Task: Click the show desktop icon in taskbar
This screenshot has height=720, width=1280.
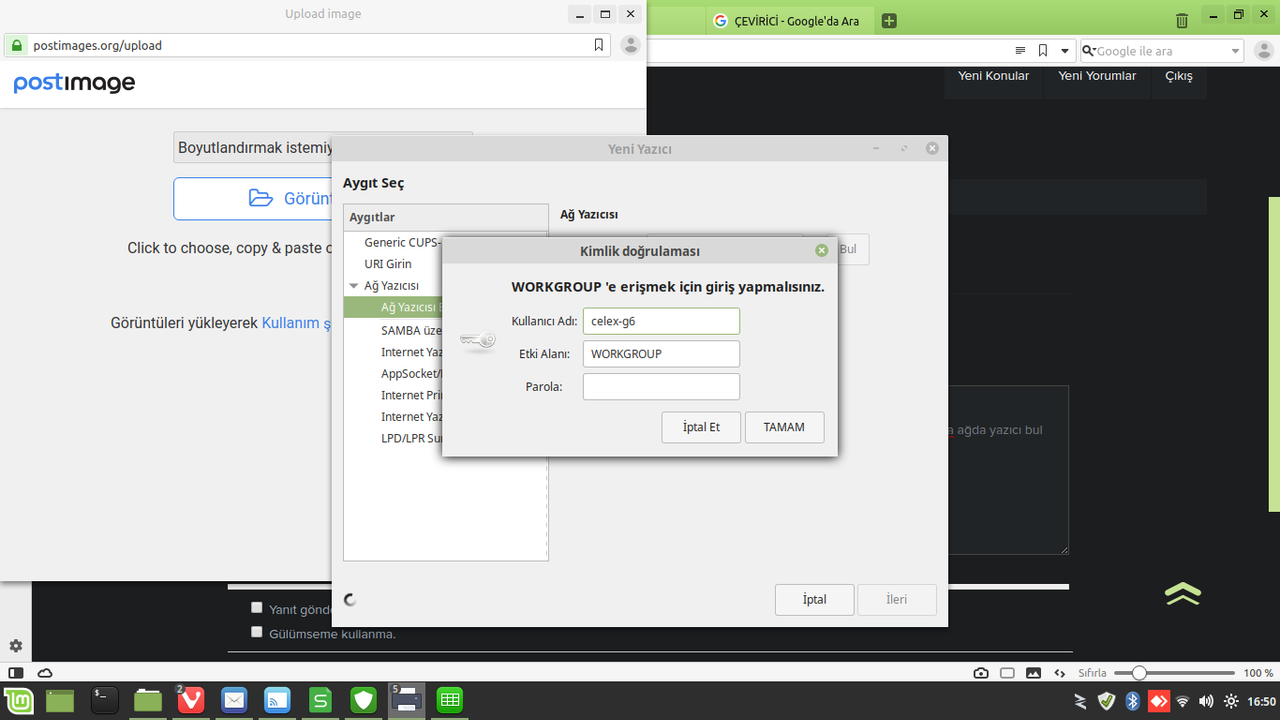Action: pos(60,701)
